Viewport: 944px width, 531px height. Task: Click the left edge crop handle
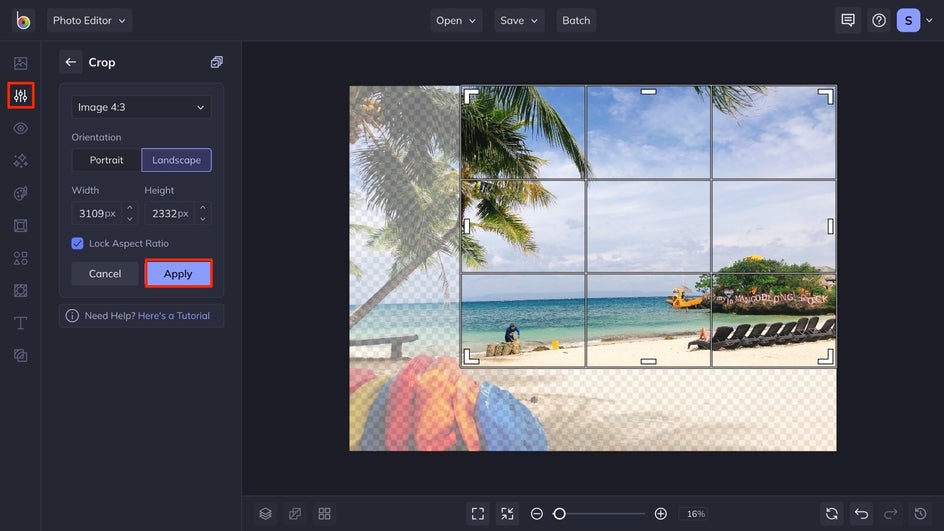(x=467, y=226)
